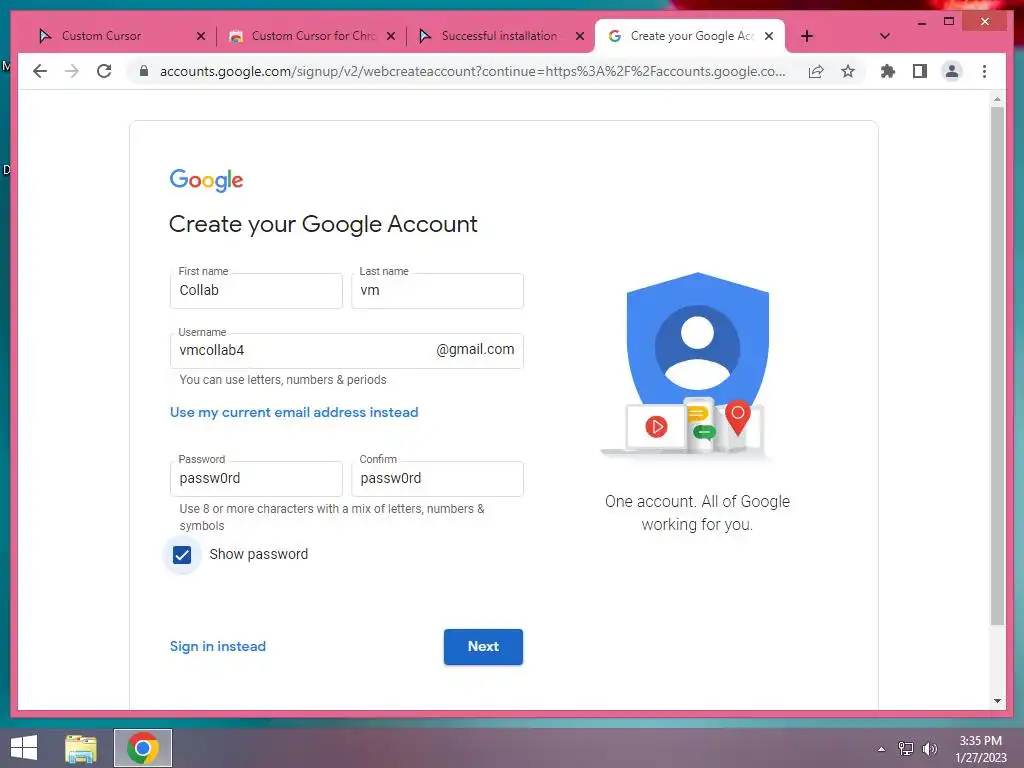Click the Show password label text

(x=259, y=554)
